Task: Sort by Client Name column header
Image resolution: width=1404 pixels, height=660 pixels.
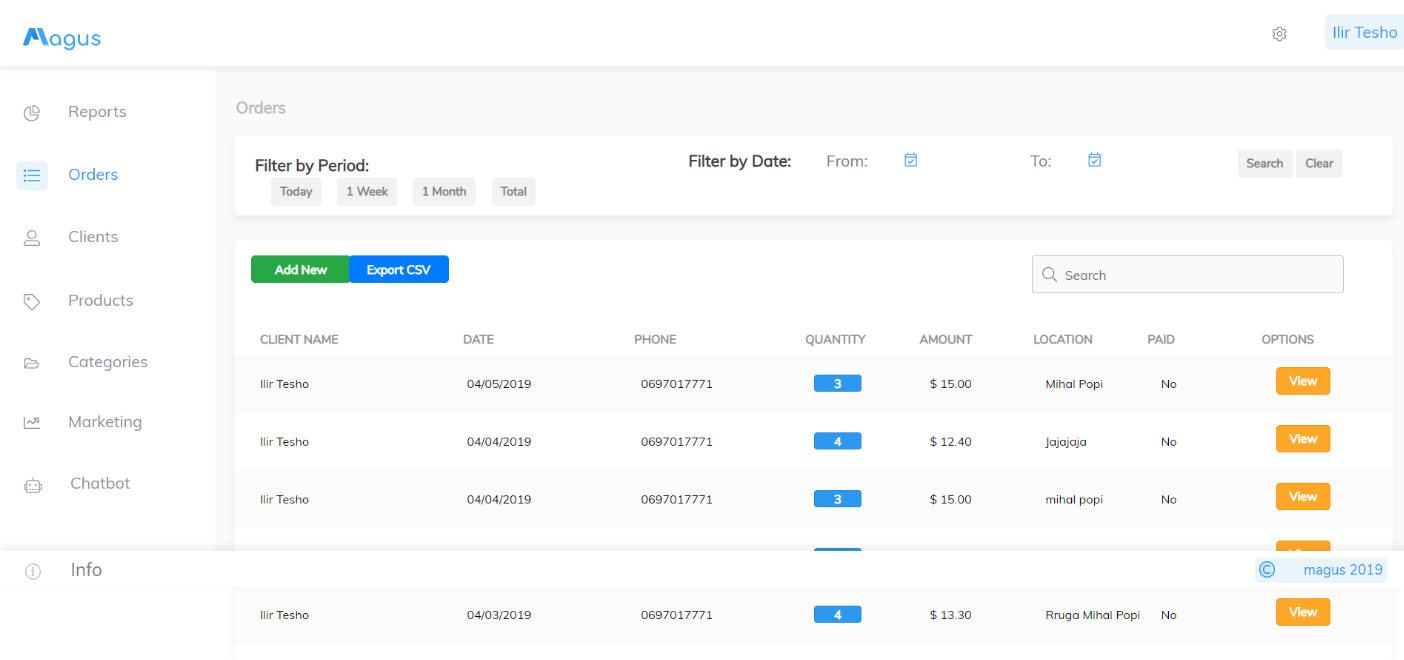Action: (x=299, y=340)
